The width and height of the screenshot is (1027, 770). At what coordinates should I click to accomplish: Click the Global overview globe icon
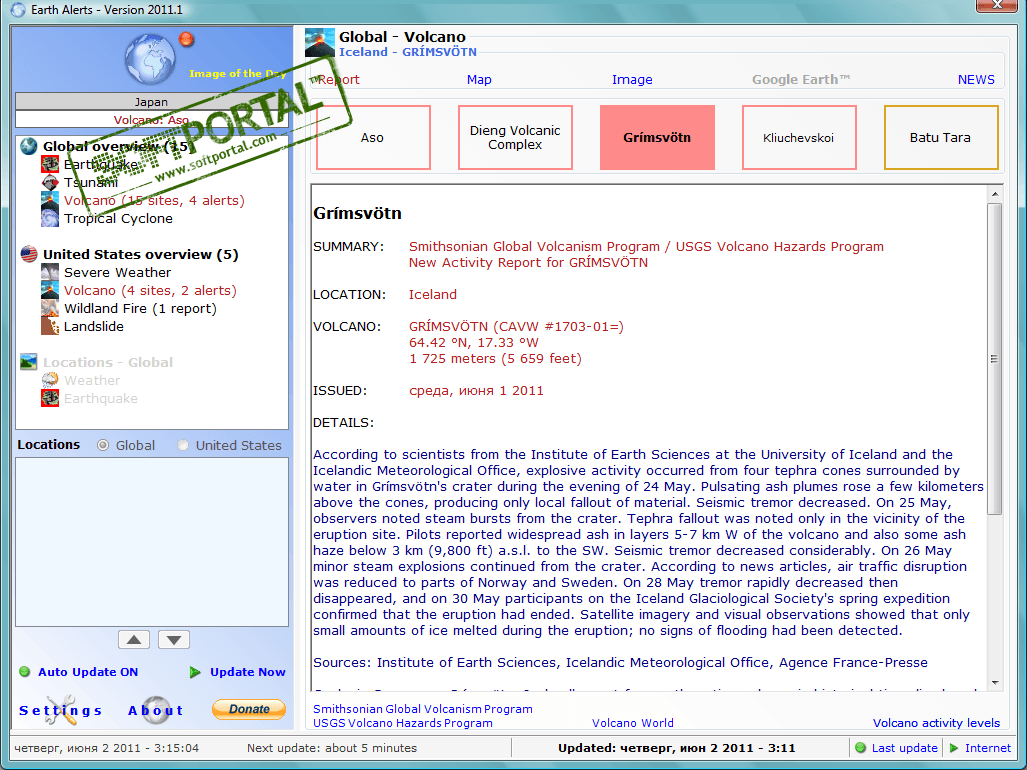(28, 146)
